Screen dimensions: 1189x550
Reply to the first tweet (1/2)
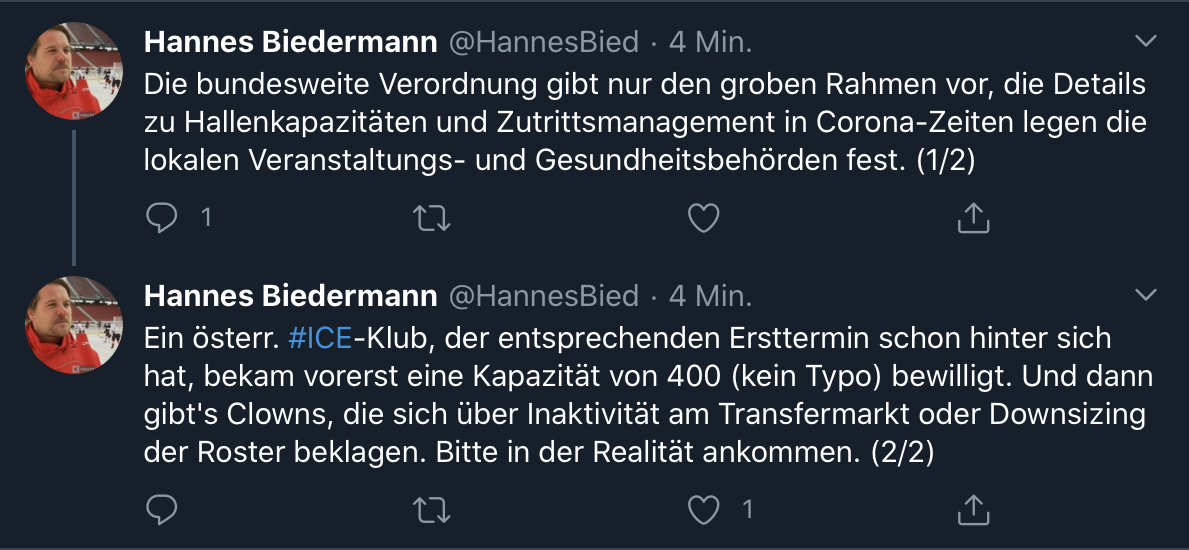click(161, 217)
